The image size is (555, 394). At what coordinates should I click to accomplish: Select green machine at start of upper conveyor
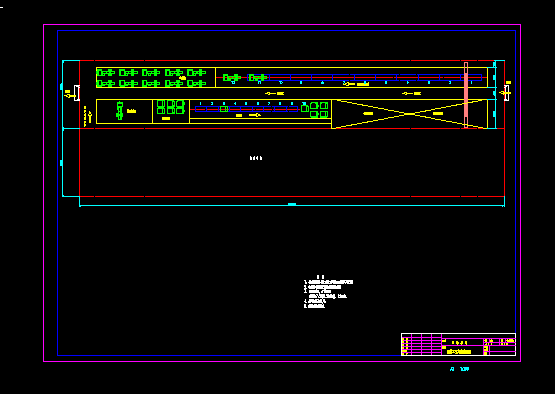click(x=231, y=78)
